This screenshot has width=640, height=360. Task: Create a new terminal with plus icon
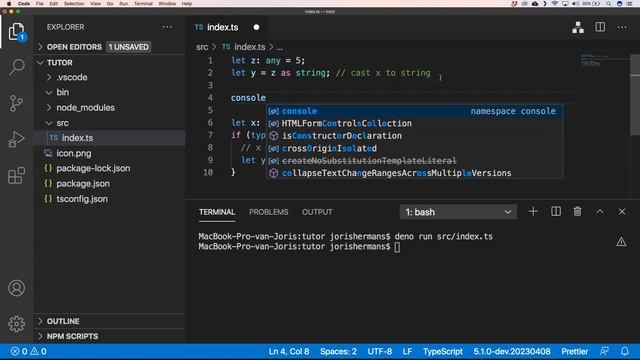[x=533, y=211]
